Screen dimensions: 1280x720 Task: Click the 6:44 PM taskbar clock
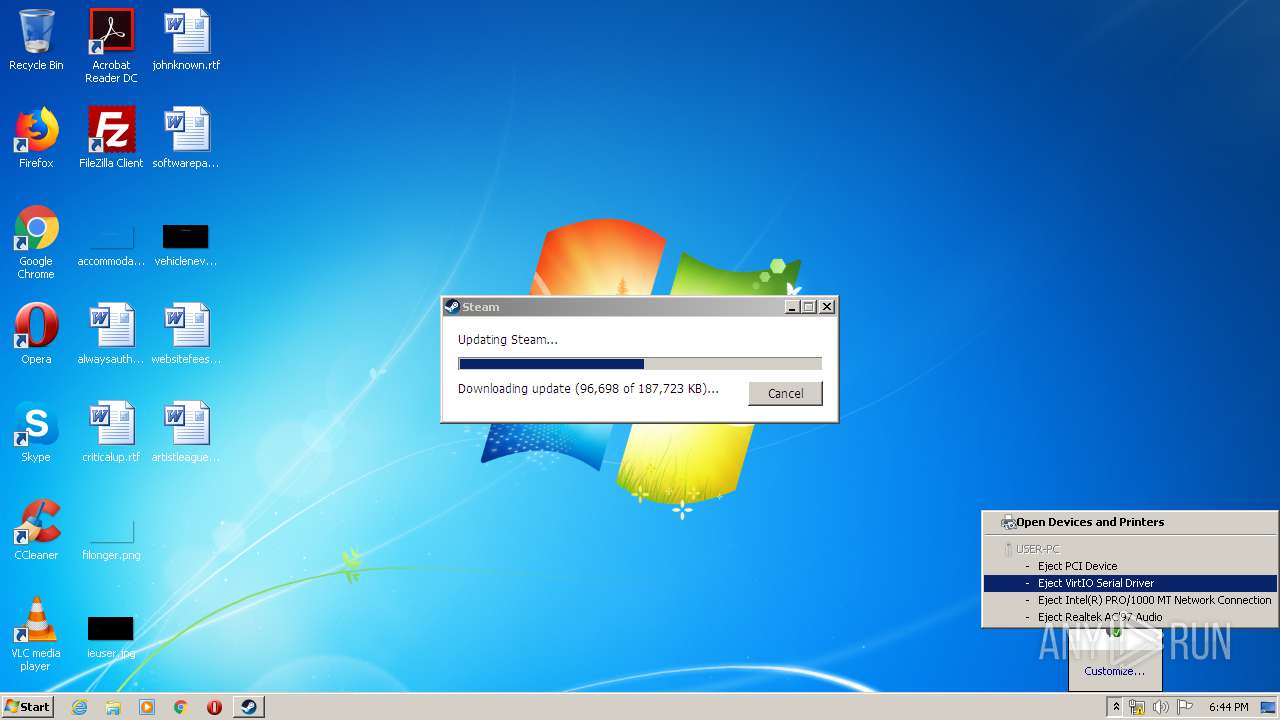point(1228,707)
